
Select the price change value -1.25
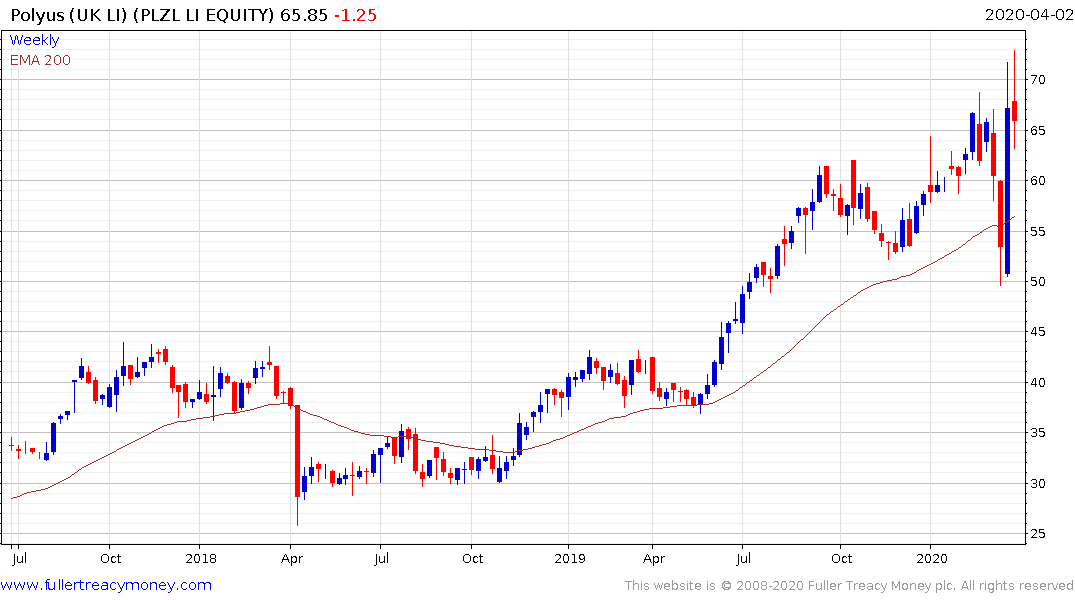355,15
